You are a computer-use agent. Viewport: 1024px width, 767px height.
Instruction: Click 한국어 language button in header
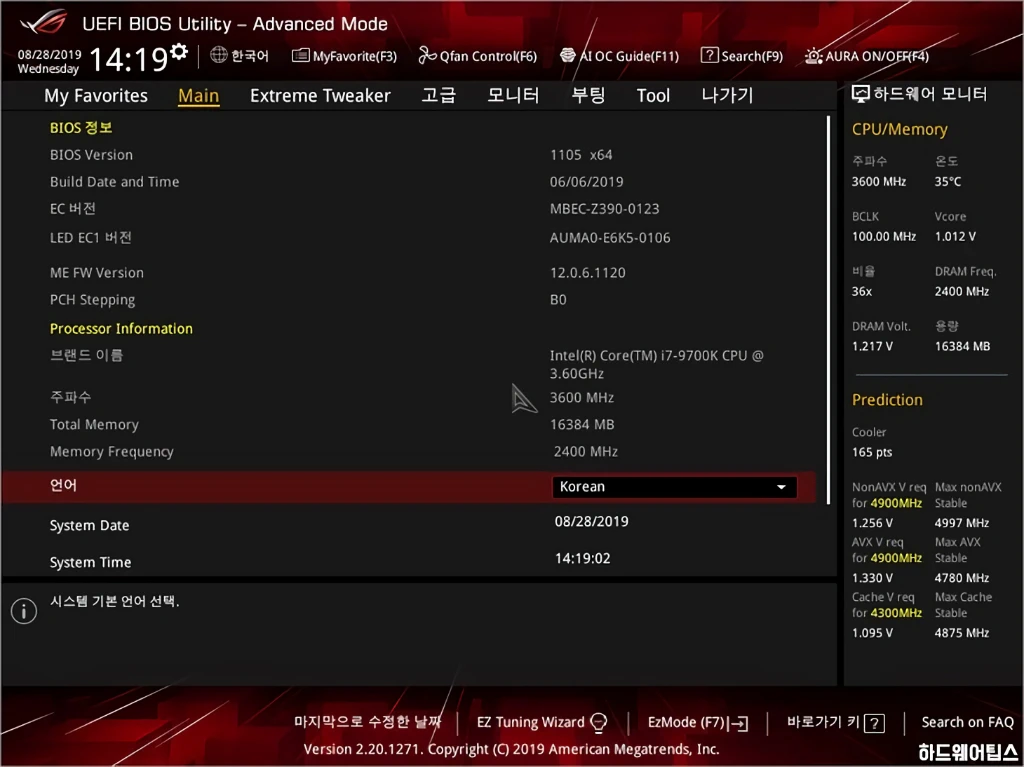tap(250, 56)
